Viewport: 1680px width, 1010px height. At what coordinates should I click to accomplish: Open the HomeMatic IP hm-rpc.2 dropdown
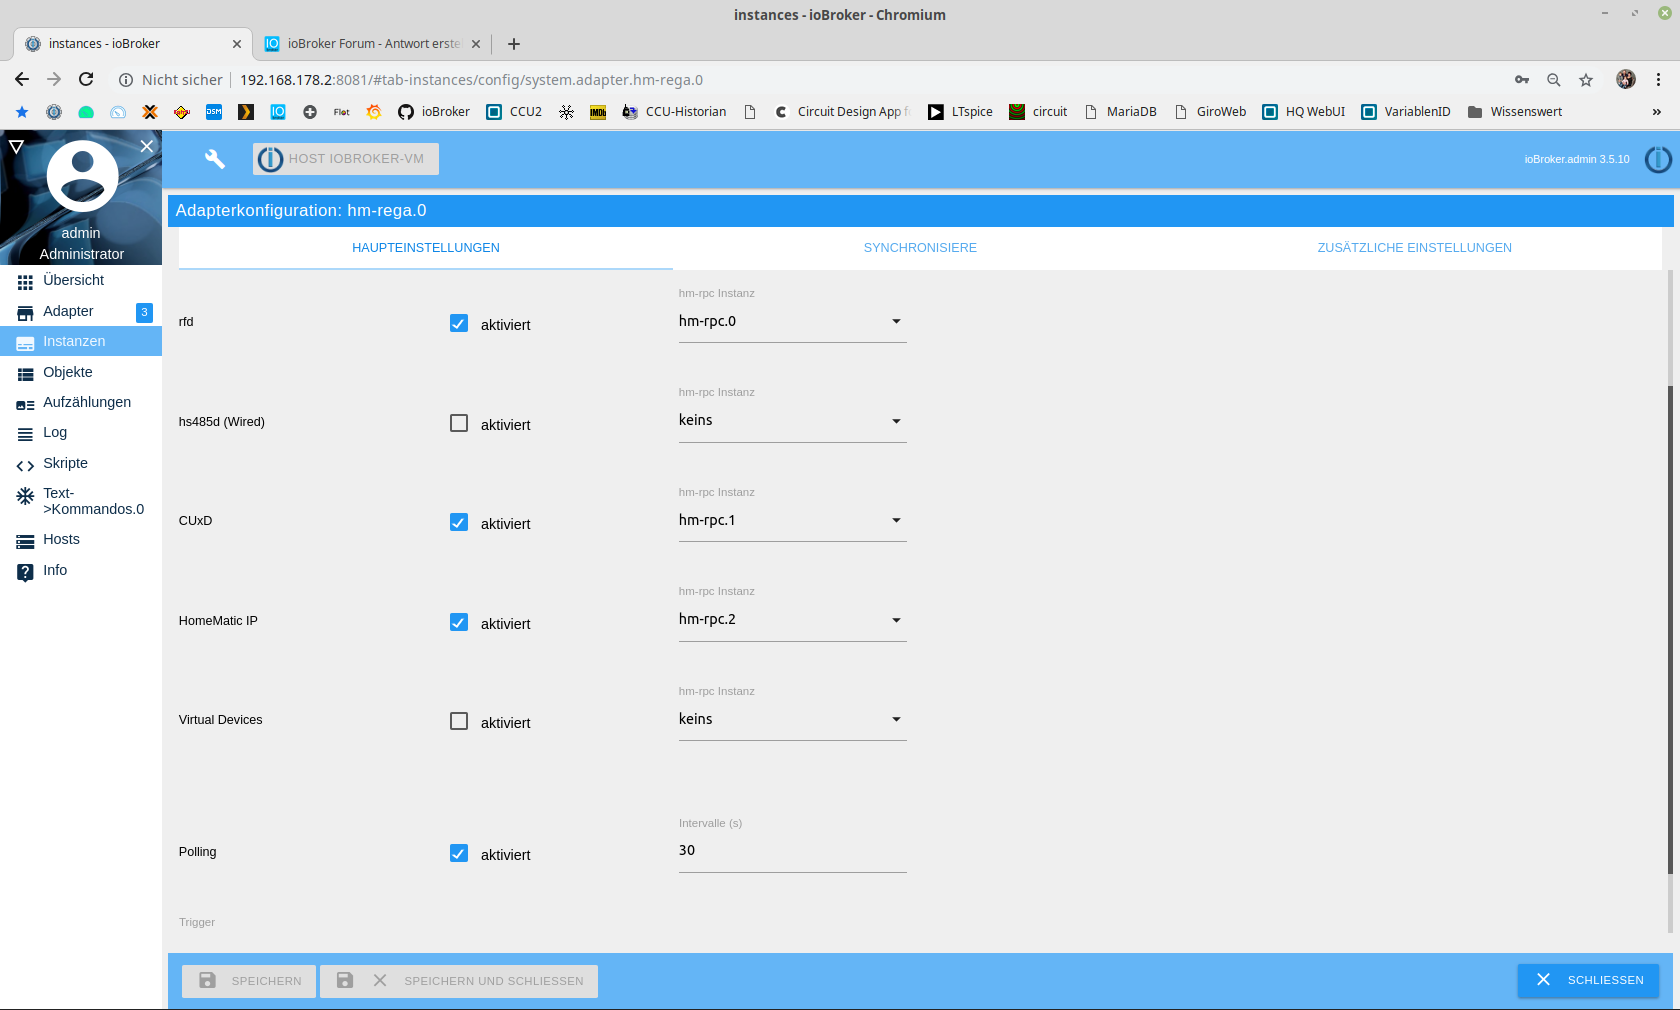(792, 619)
